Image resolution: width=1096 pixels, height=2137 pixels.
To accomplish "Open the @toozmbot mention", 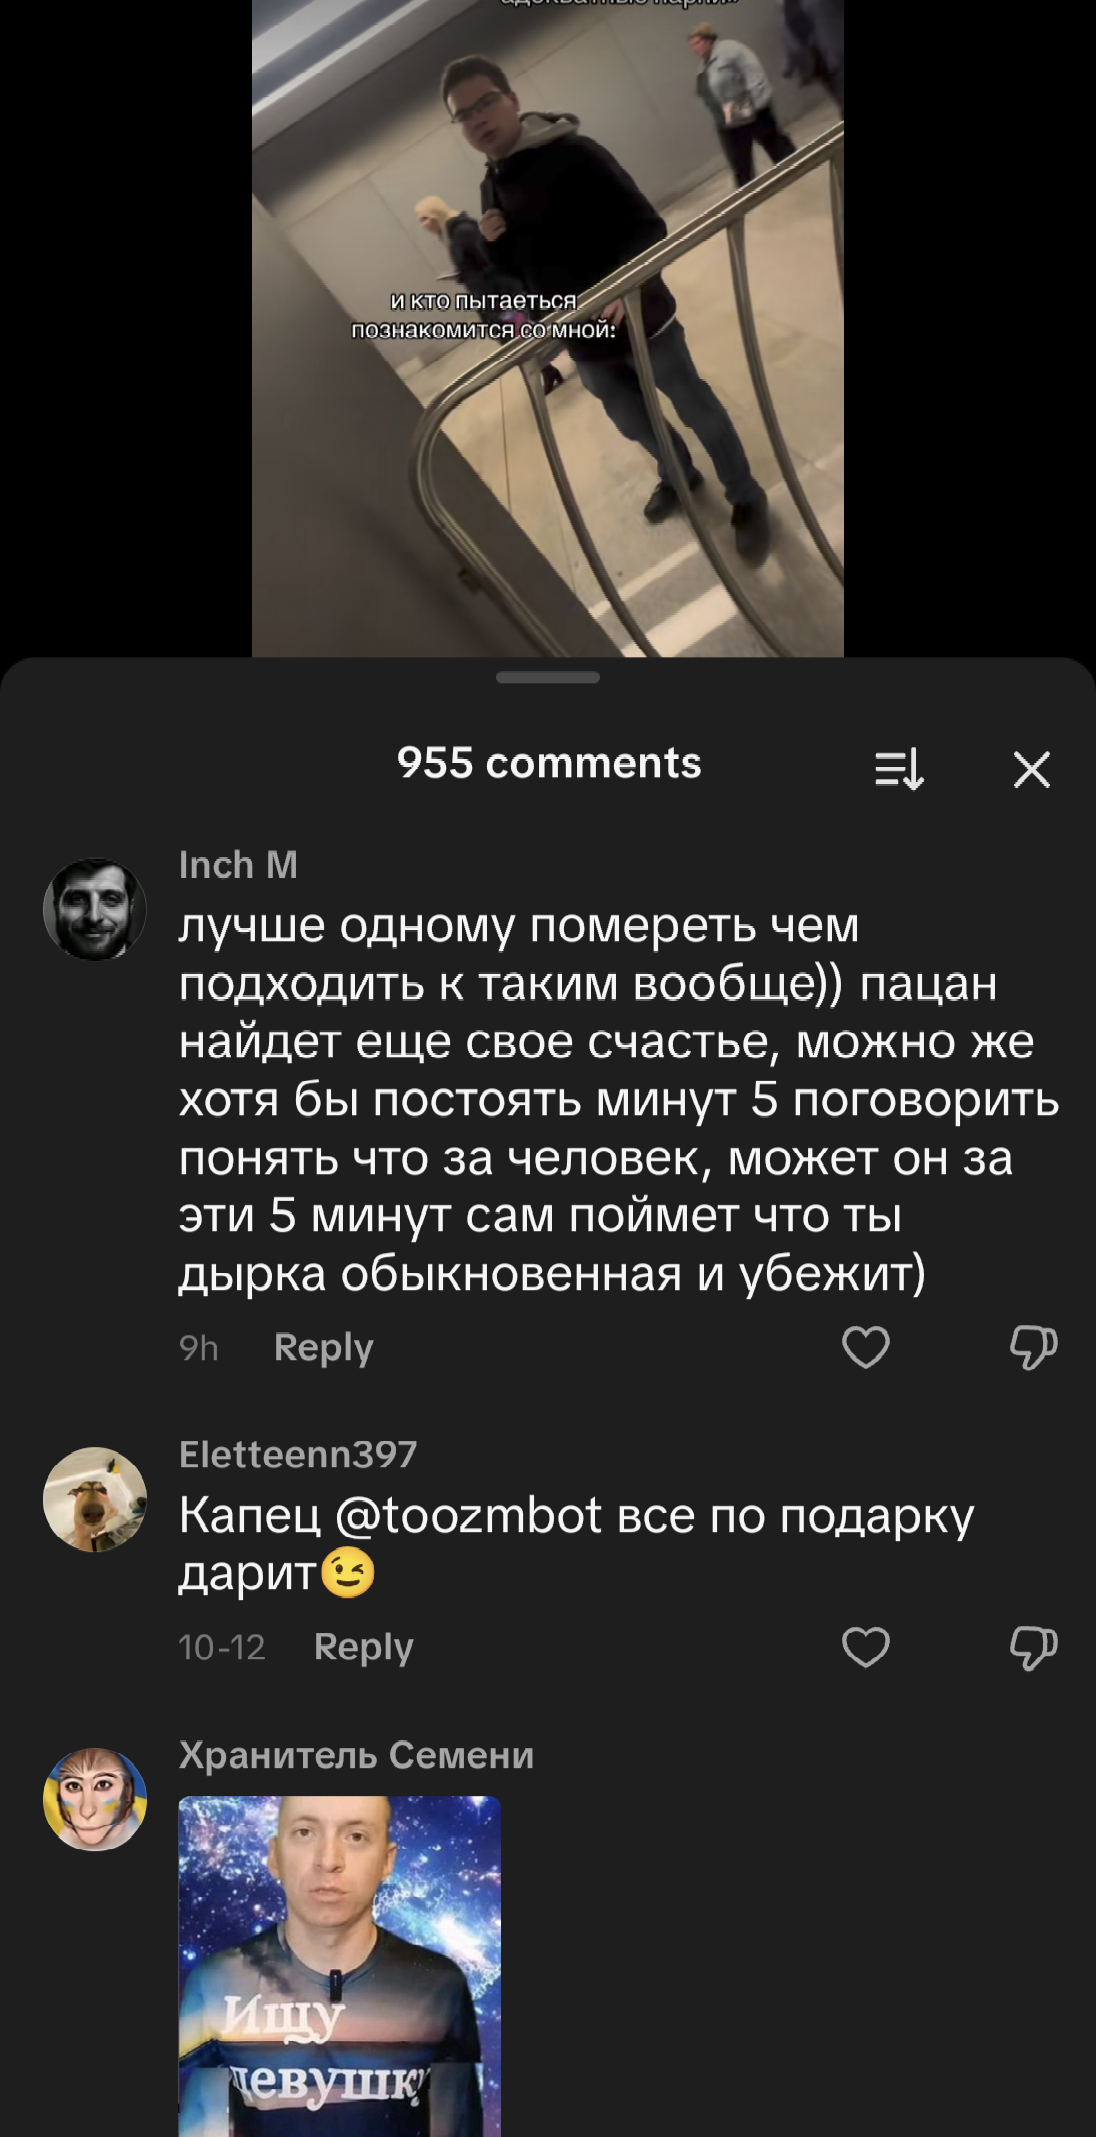I will tap(469, 1515).
